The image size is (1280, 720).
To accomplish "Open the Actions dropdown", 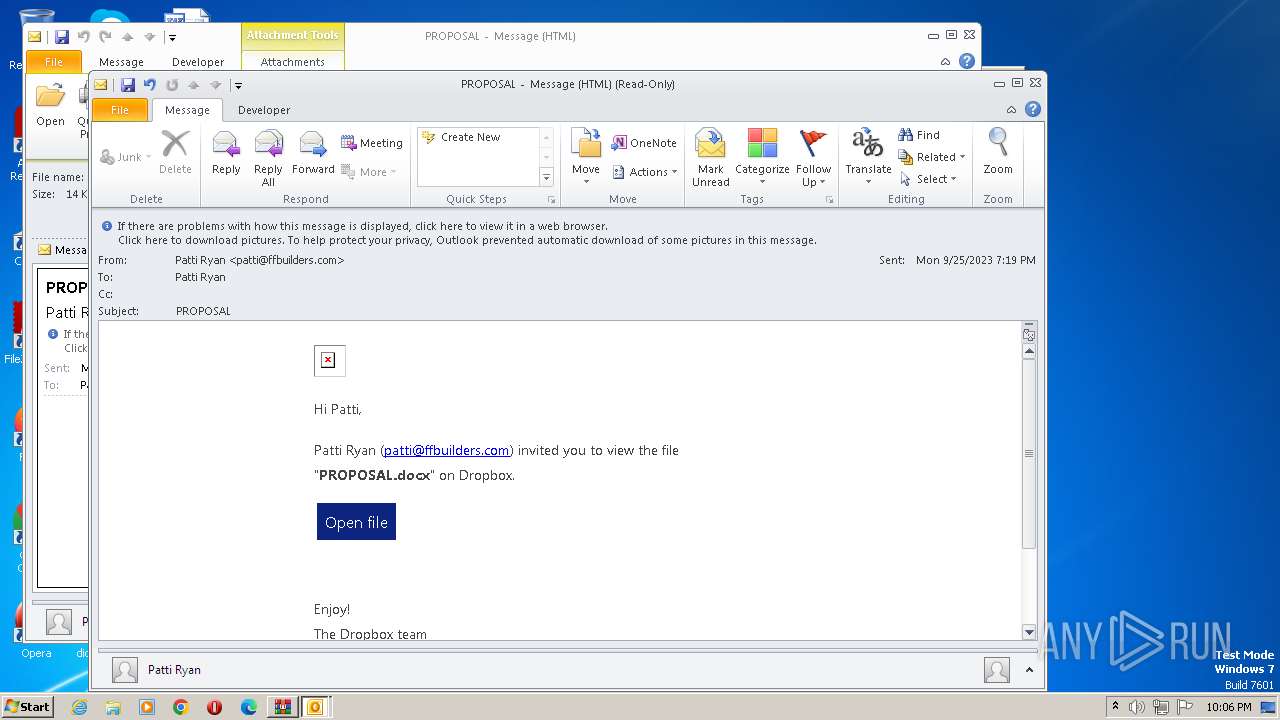I will [644, 172].
